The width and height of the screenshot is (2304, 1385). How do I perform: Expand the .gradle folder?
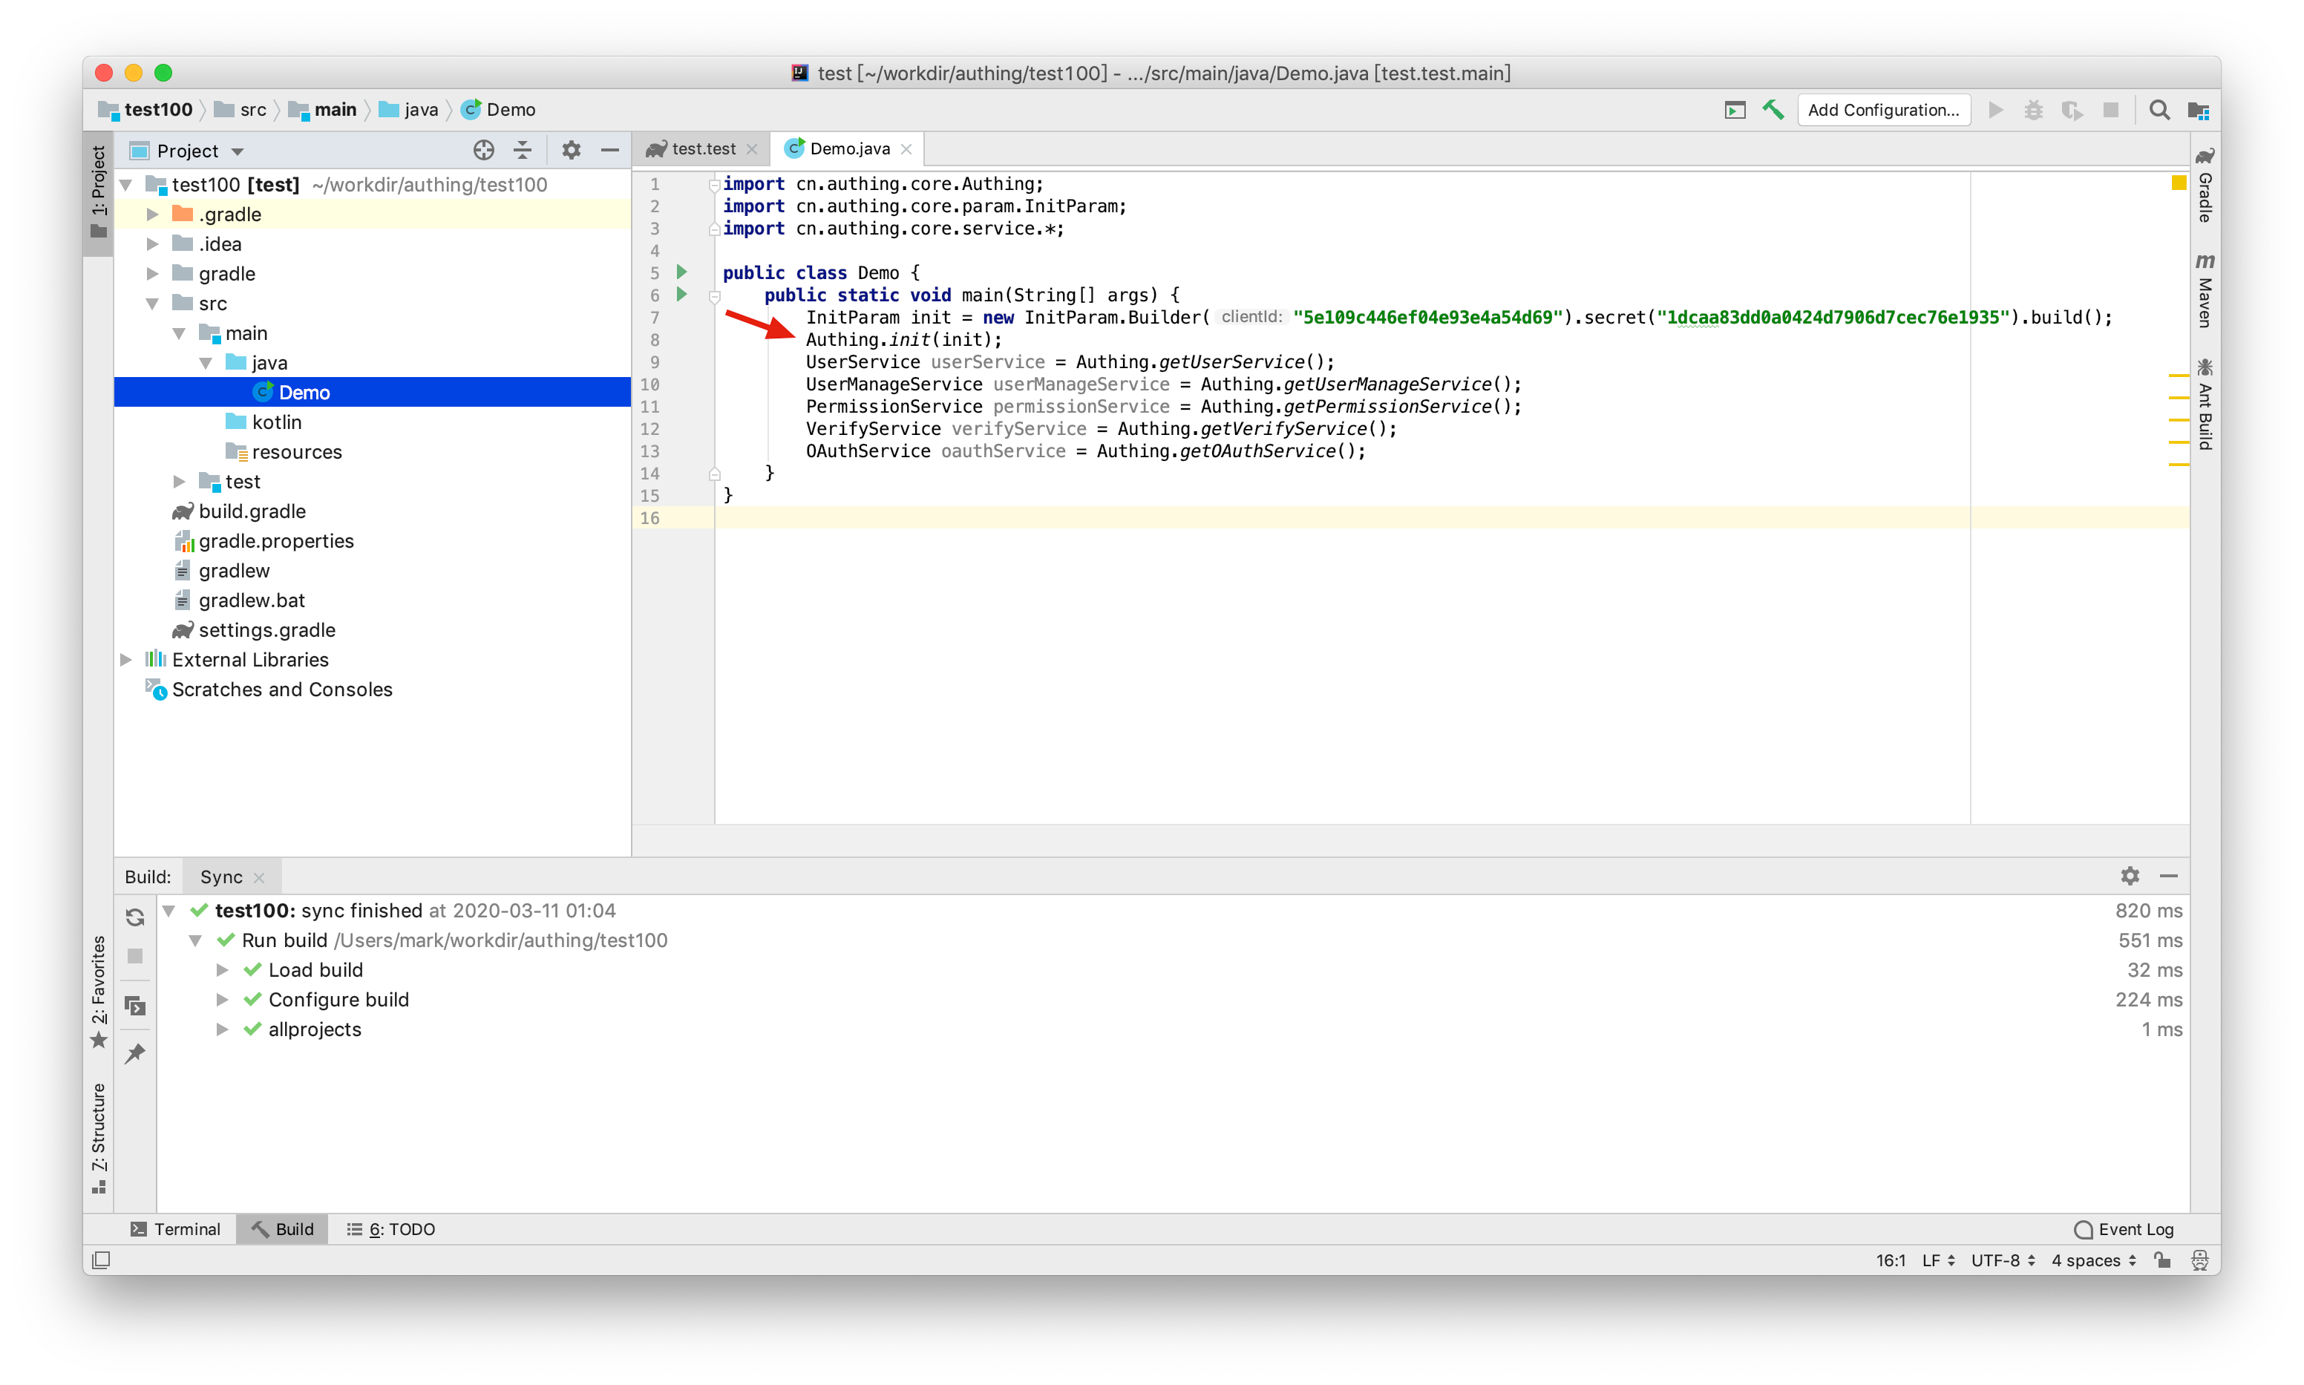pyautogui.click(x=153, y=214)
